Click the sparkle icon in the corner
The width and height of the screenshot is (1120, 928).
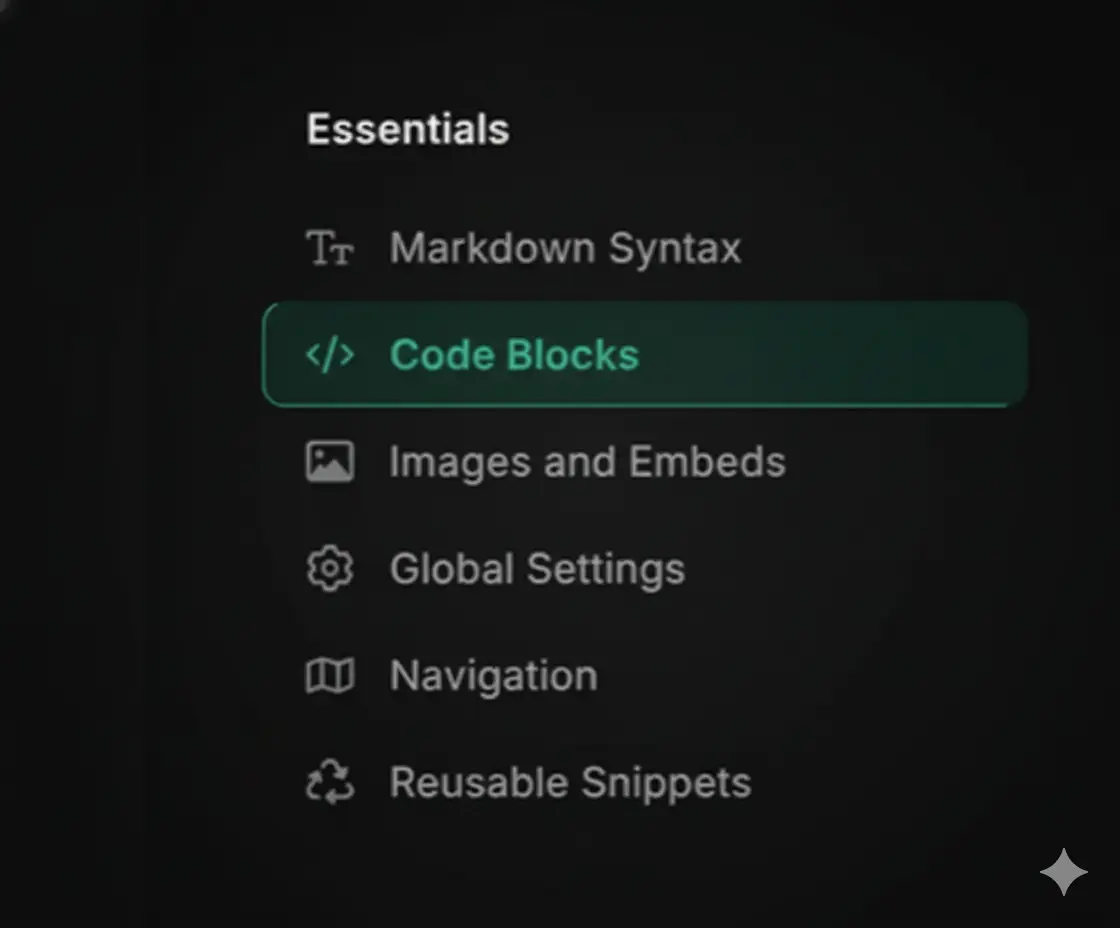[1063, 871]
